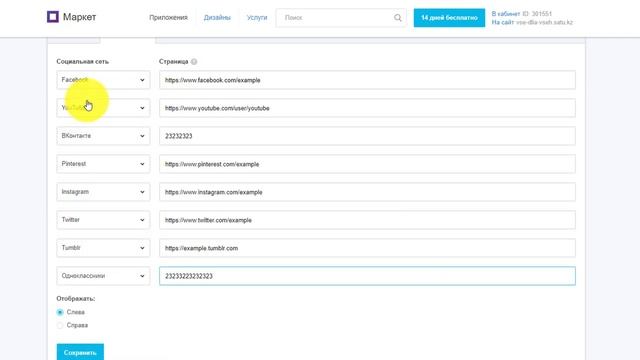Viewport: 640px width, 360px height.
Task: Click the Сохранить button
Action: [x=80, y=352]
